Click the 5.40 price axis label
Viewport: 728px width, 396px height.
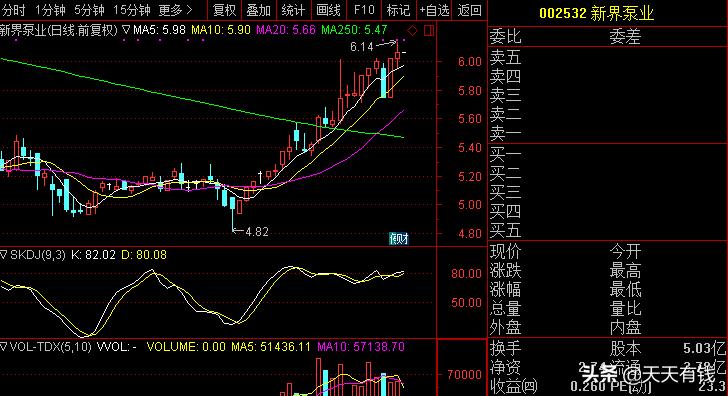pos(470,148)
